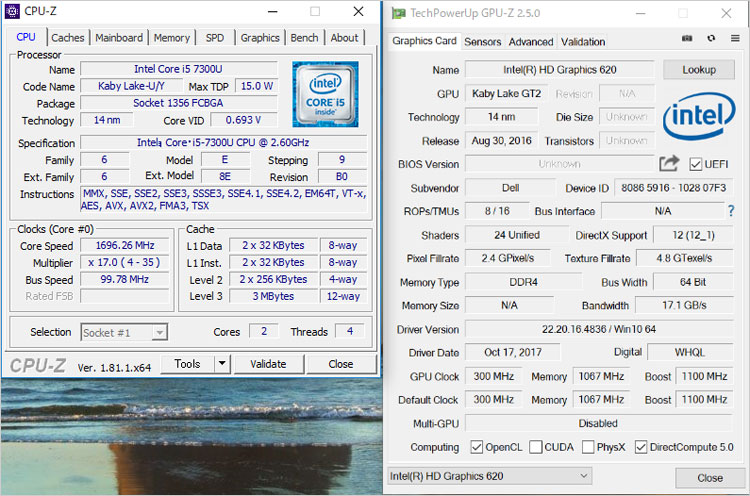Image resolution: width=750 pixels, height=496 pixels.
Task: Click the CPU-Z title bar icon
Action: 12,11
